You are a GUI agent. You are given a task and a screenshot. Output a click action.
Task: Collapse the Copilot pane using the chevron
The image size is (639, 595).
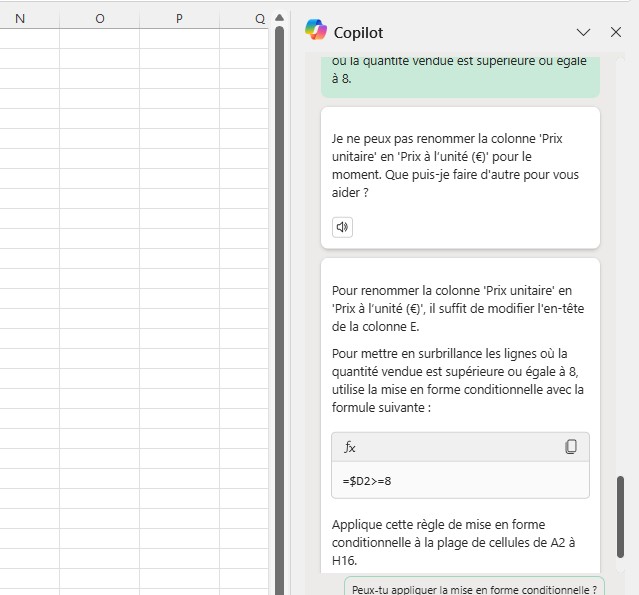pyautogui.click(x=584, y=32)
